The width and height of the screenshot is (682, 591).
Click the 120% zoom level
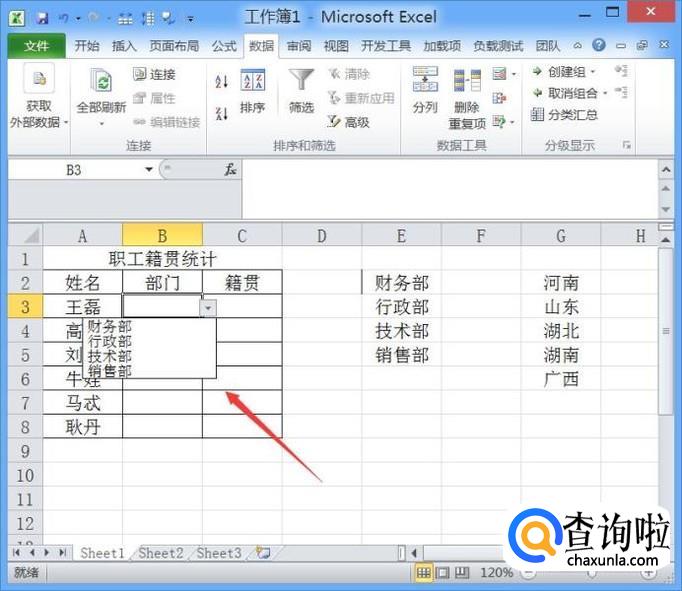point(496,573)
